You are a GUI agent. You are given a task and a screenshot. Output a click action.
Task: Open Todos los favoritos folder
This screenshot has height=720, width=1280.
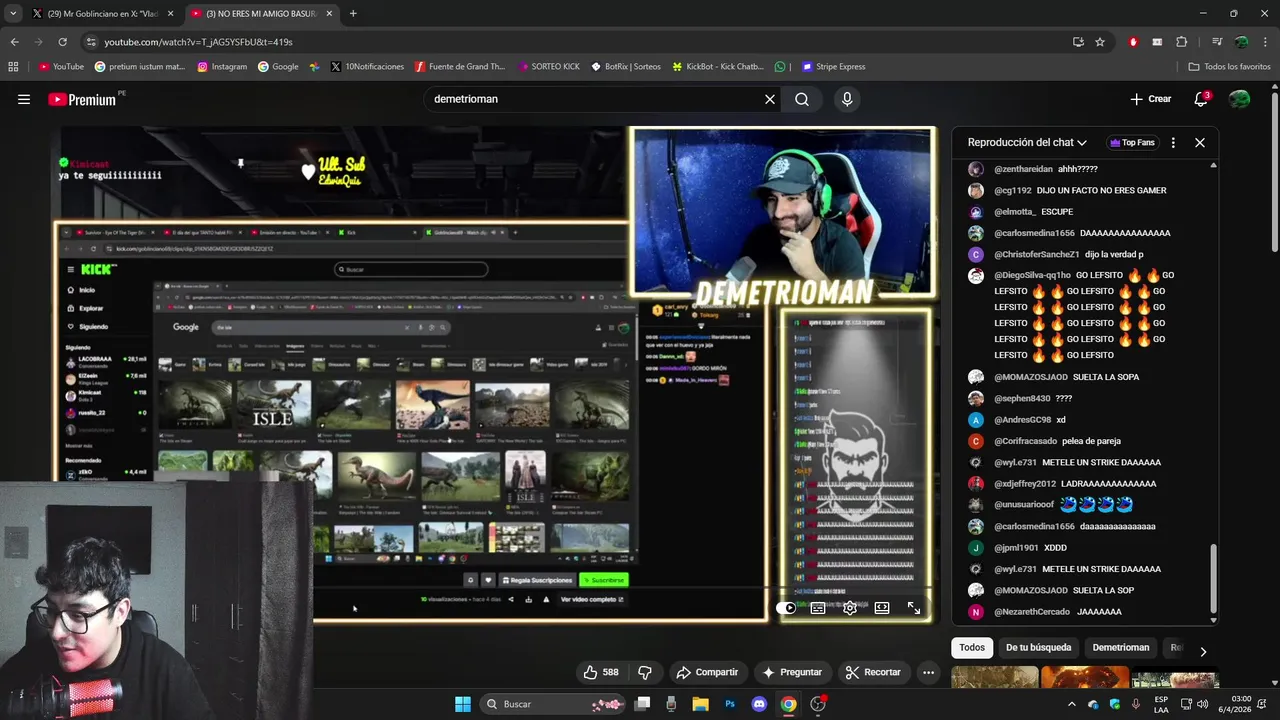click(x=1229, y=67)
